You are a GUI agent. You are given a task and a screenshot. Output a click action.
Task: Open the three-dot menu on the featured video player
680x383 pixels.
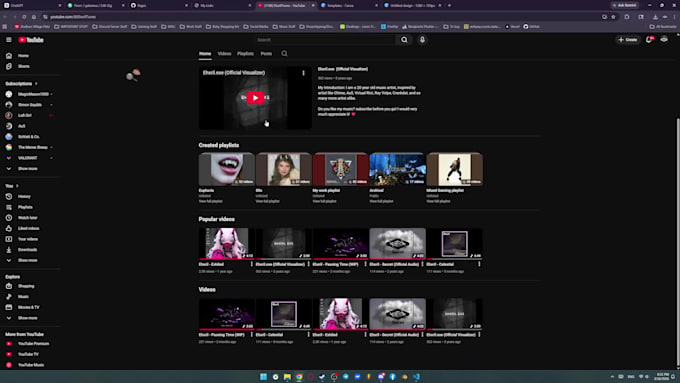pyautogui.click(x=304, y=73)
